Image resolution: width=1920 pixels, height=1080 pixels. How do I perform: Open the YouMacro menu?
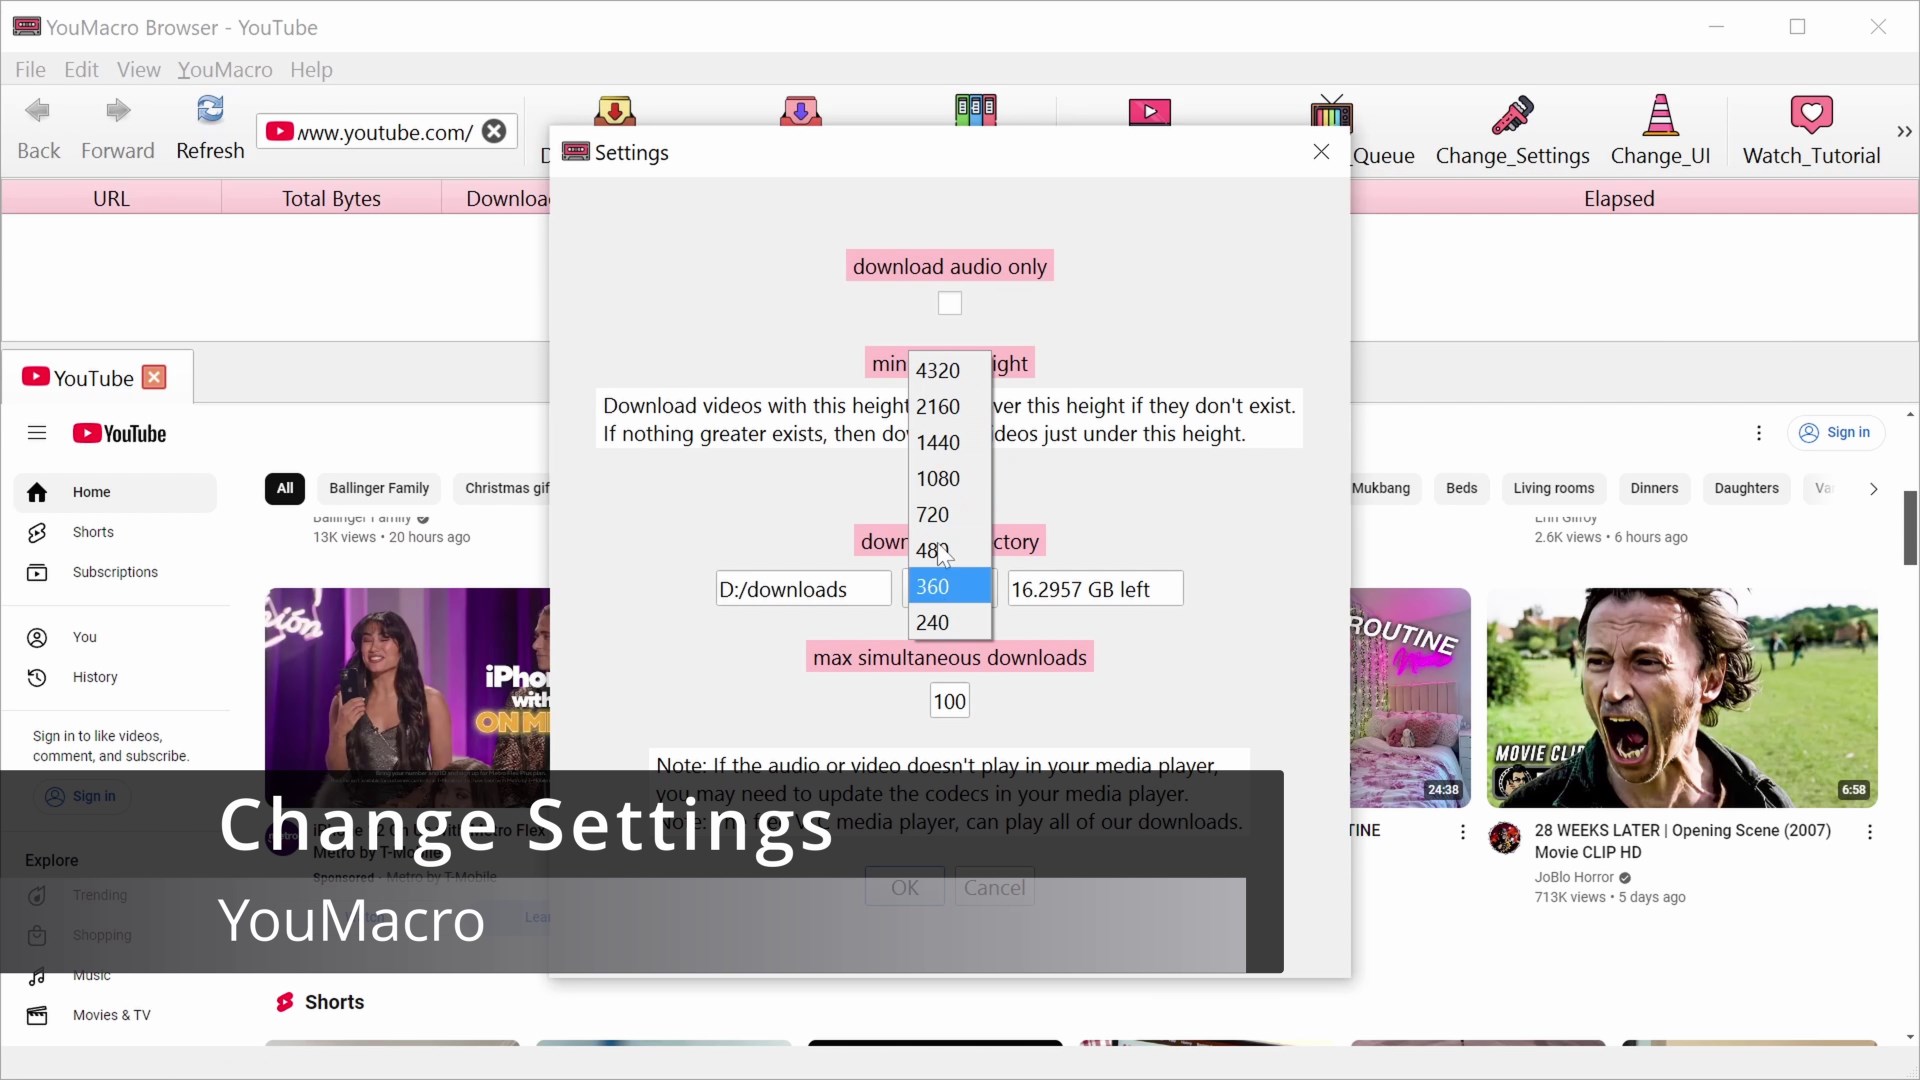point(226,70)
